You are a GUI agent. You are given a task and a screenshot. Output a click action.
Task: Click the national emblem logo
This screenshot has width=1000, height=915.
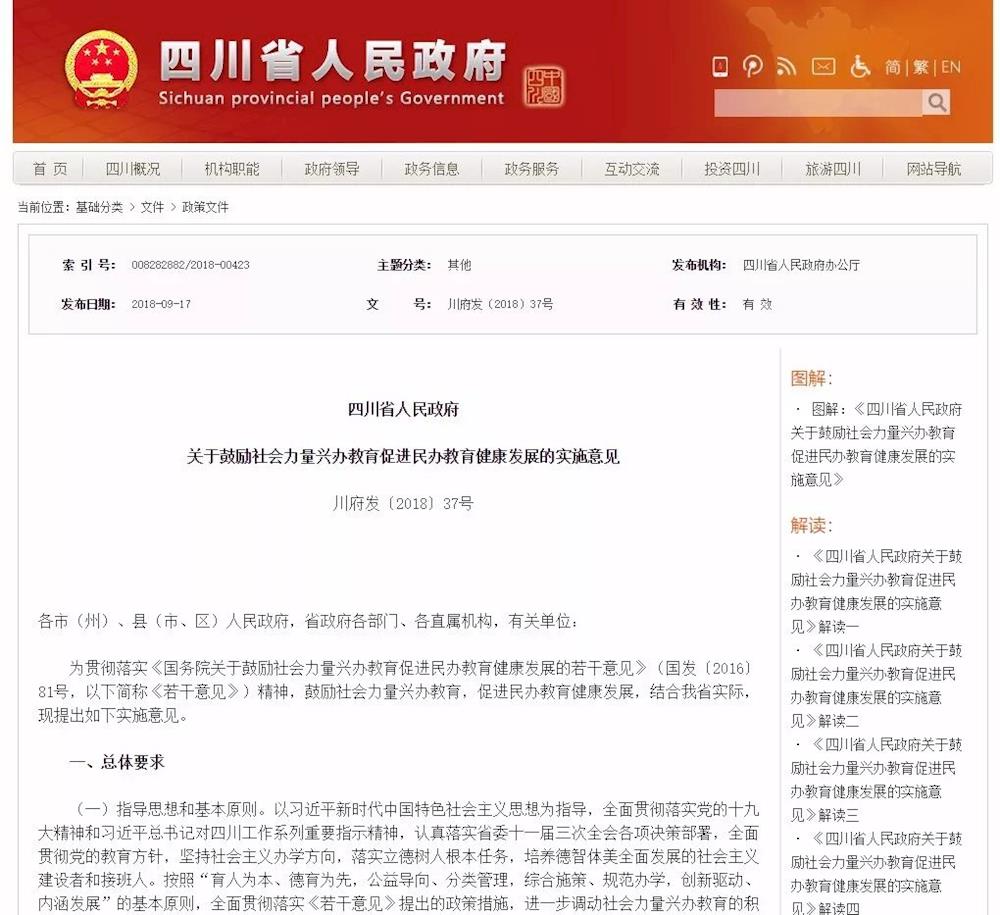[x=100, y=70]
